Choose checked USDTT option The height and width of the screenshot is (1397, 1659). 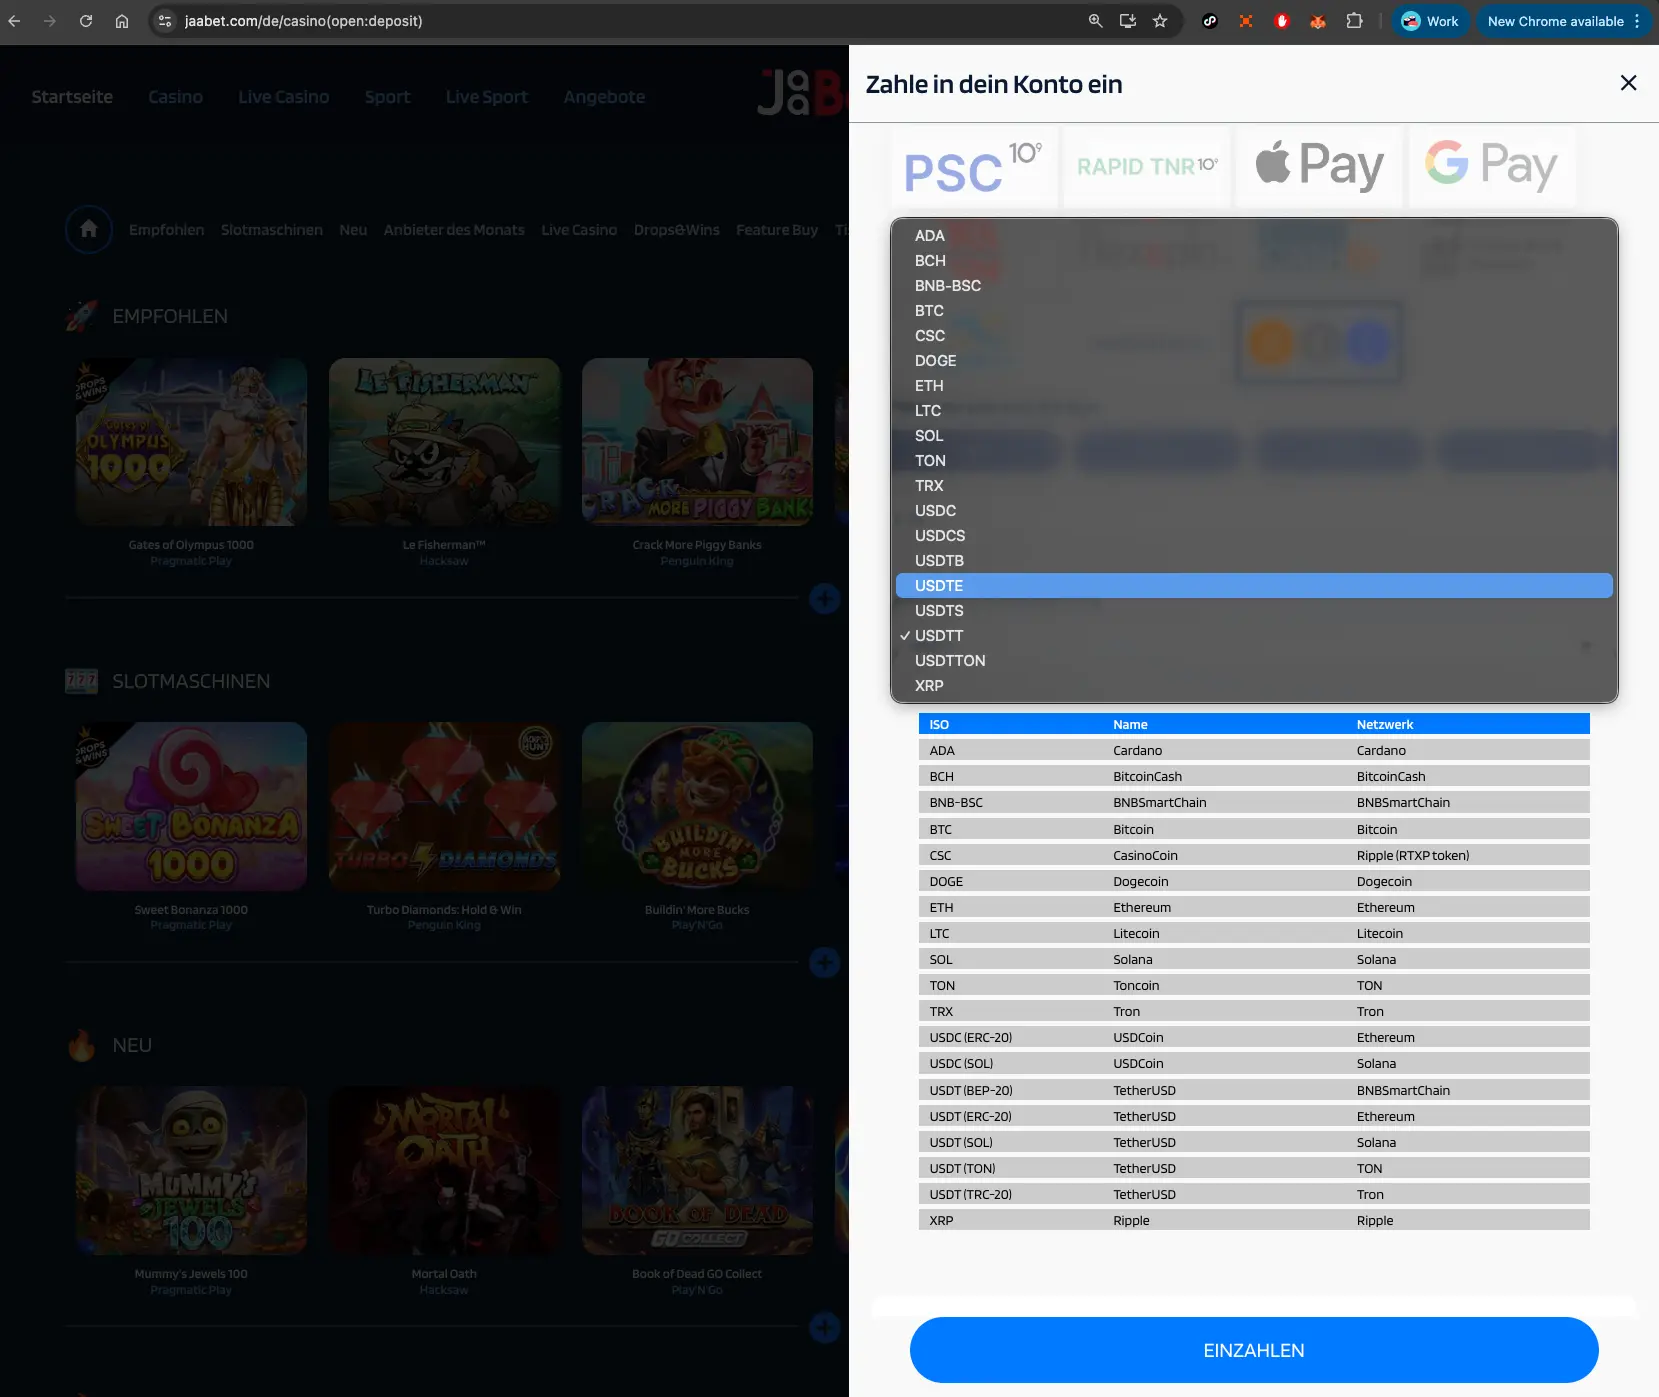click(1254, 636)
